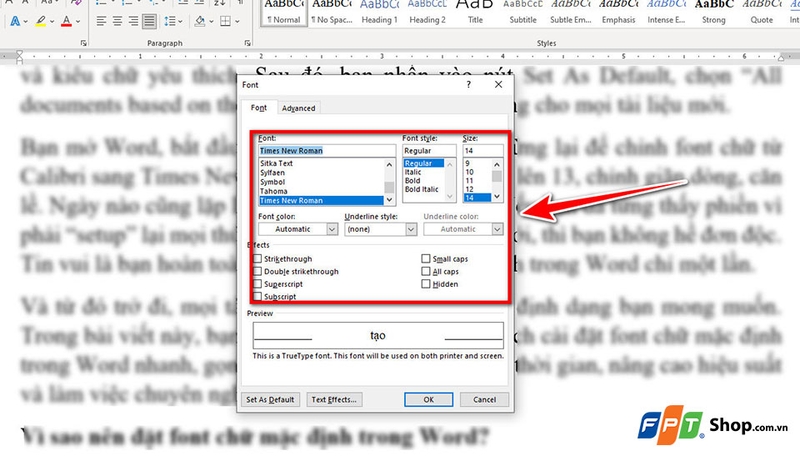Screen dimensions: 800x456
Task: Open the Underline style dropdown
Action: pyautogui.click(x=411, y=230)
